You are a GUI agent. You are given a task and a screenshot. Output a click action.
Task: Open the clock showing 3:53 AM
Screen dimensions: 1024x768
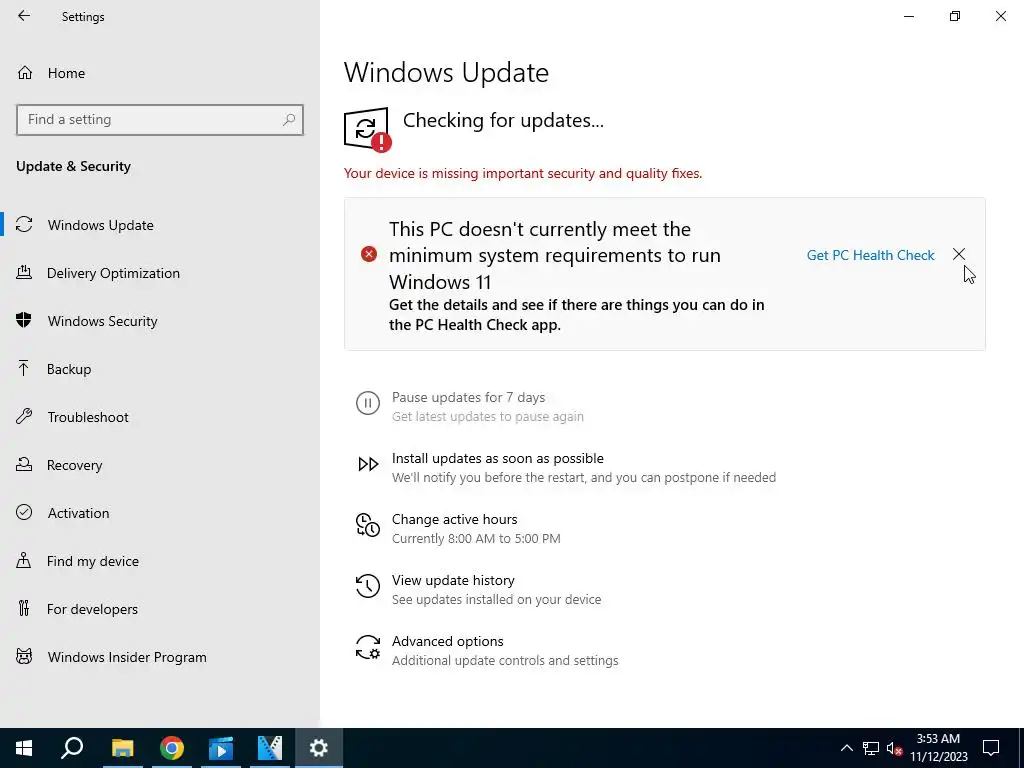938,748
